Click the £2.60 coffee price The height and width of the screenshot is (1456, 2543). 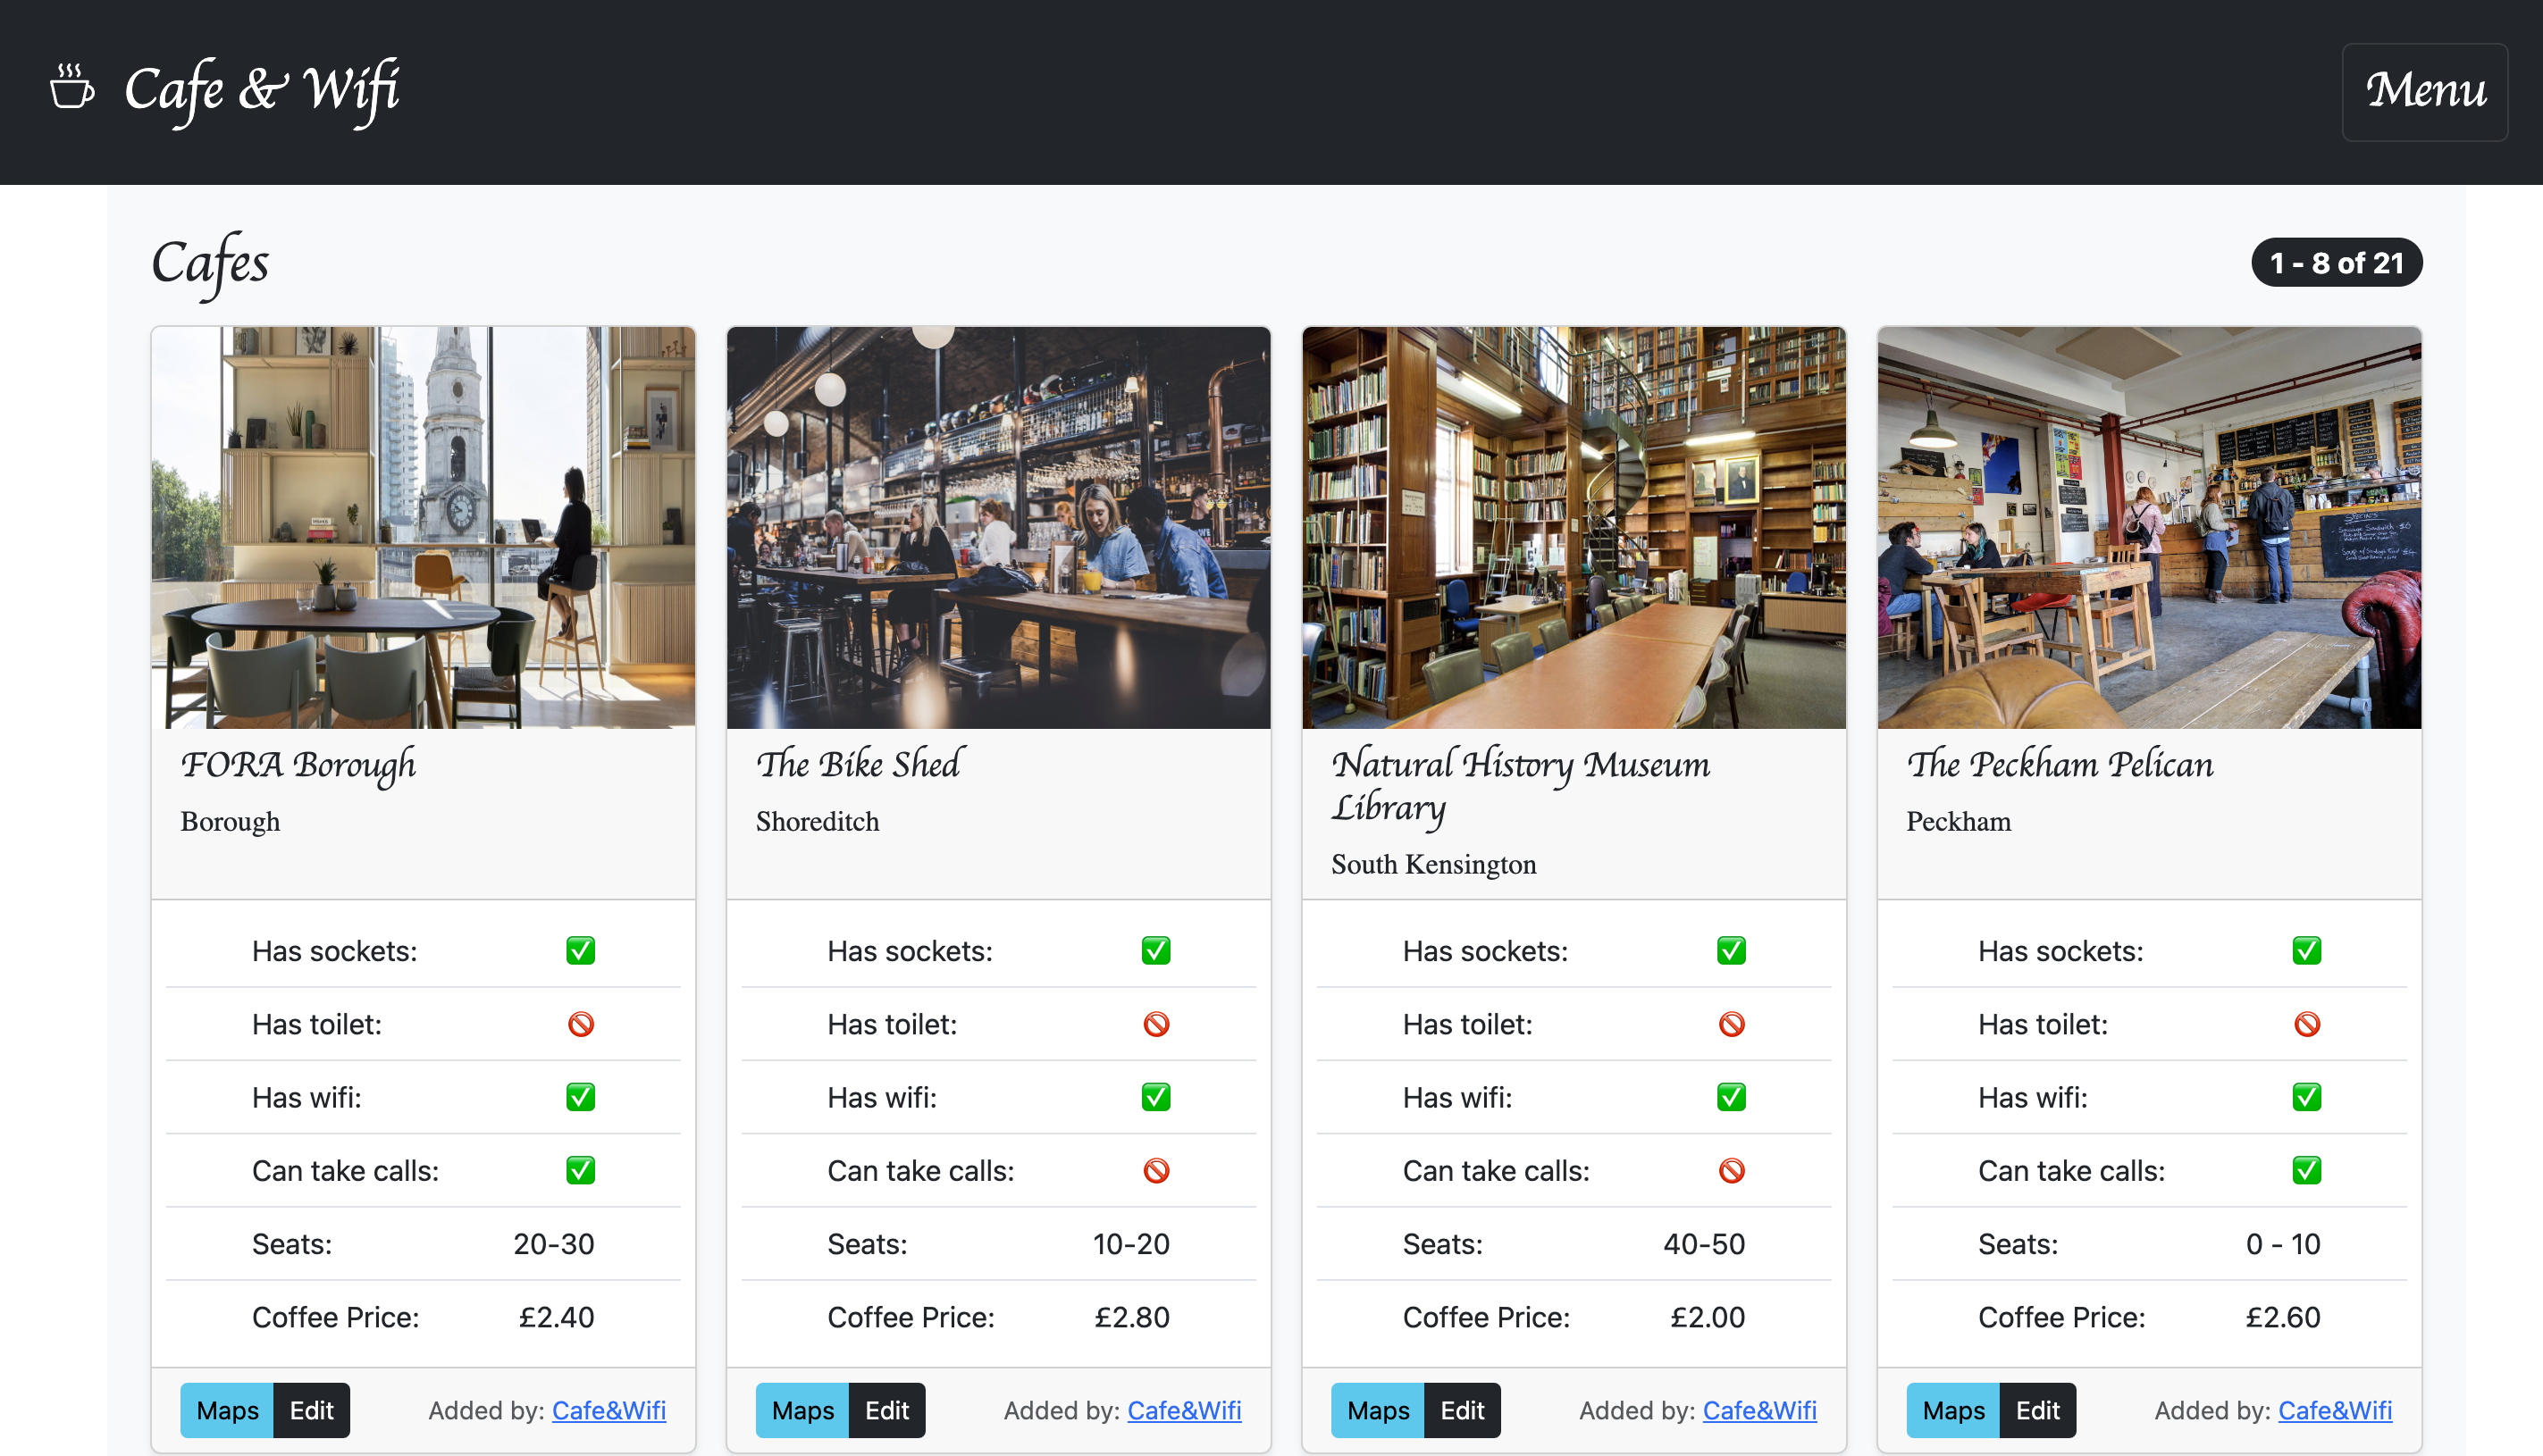2283,1317
